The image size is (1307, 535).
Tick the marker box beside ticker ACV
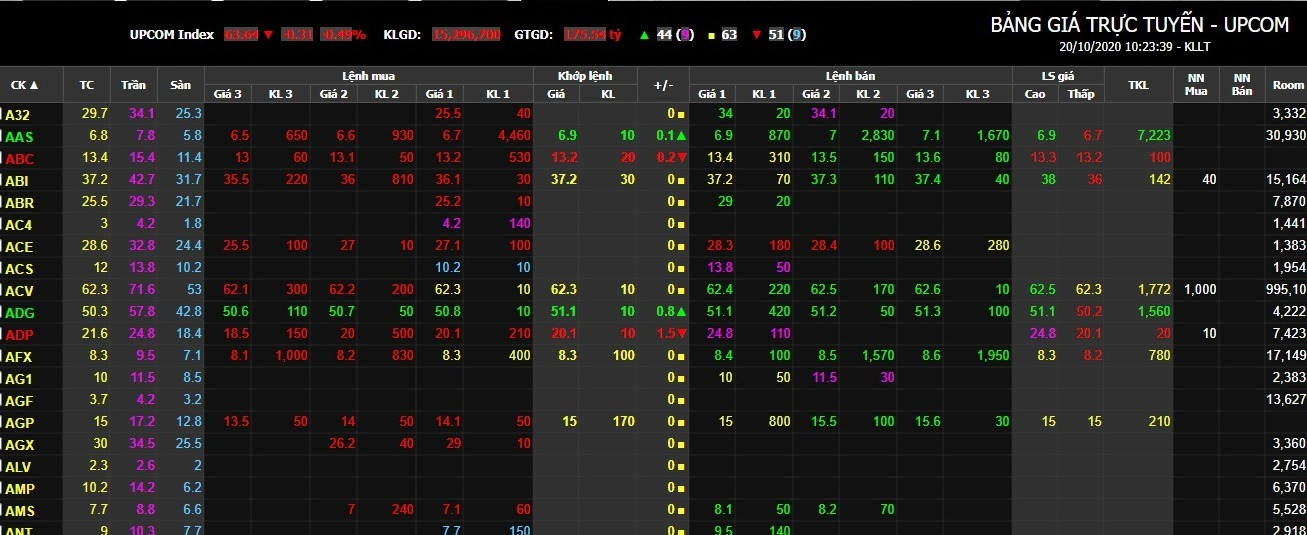2,289
